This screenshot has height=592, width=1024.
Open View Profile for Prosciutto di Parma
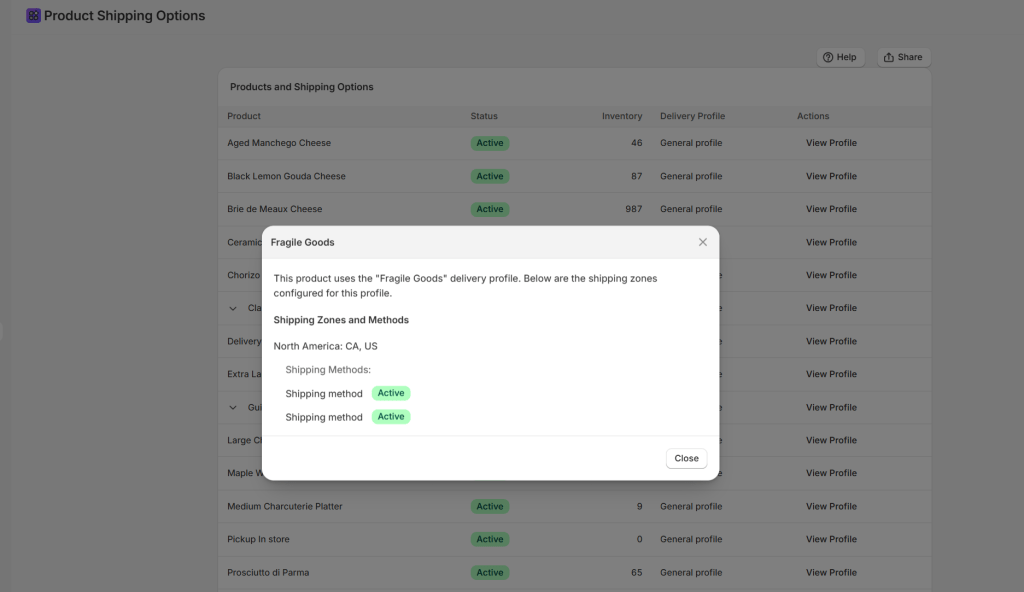click(x=831, y=573)
